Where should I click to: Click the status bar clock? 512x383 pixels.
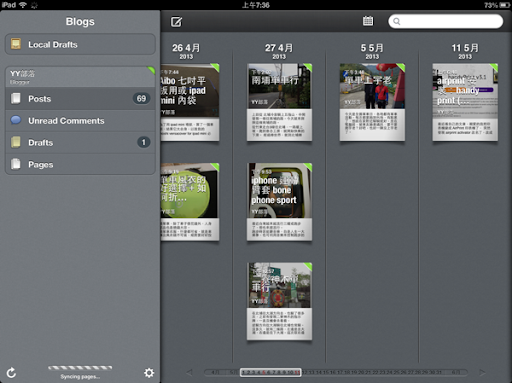[x=256, y=5]
